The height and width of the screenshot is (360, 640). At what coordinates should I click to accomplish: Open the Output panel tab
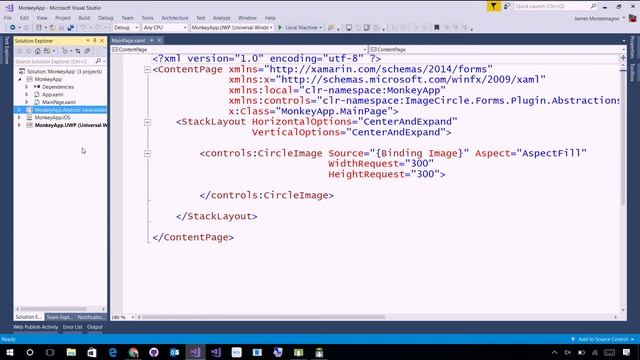[x=95, y=327]
